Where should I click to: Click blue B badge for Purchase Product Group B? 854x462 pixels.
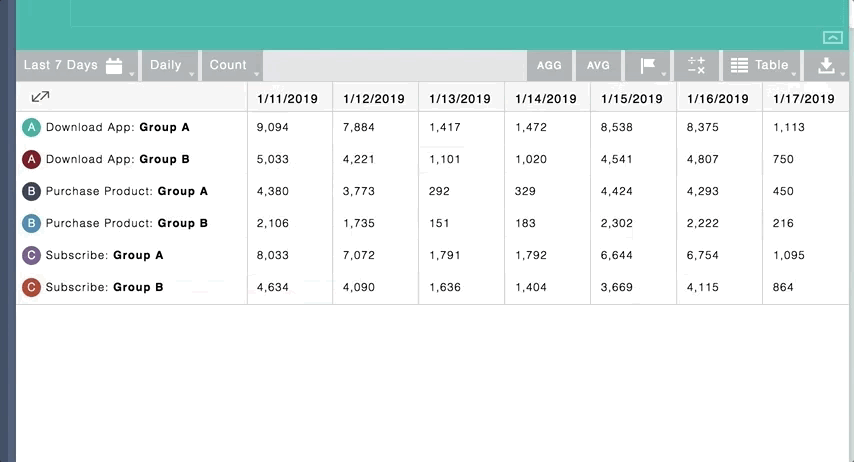[32, 223]
